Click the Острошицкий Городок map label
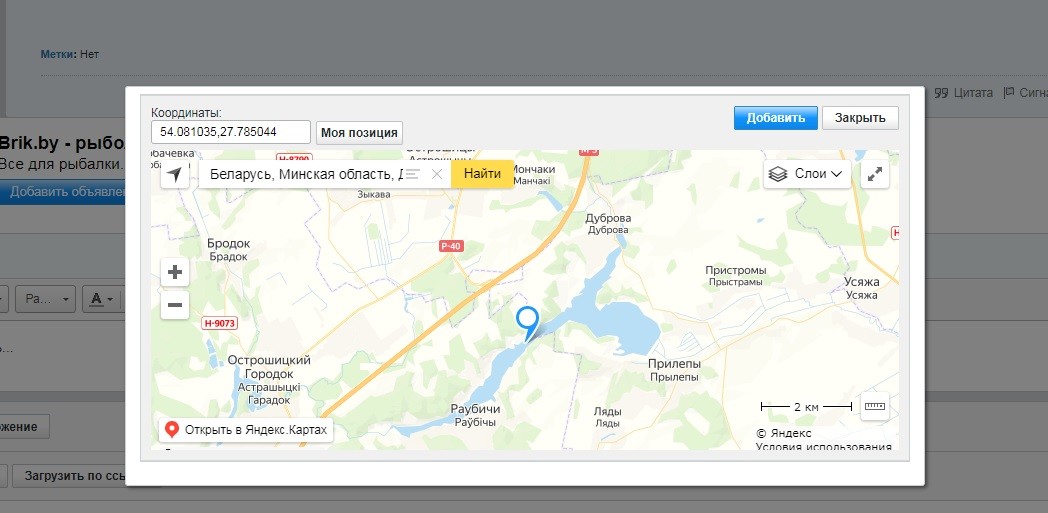Viewport: 1048px width, 513px height. tap(269, 367)
